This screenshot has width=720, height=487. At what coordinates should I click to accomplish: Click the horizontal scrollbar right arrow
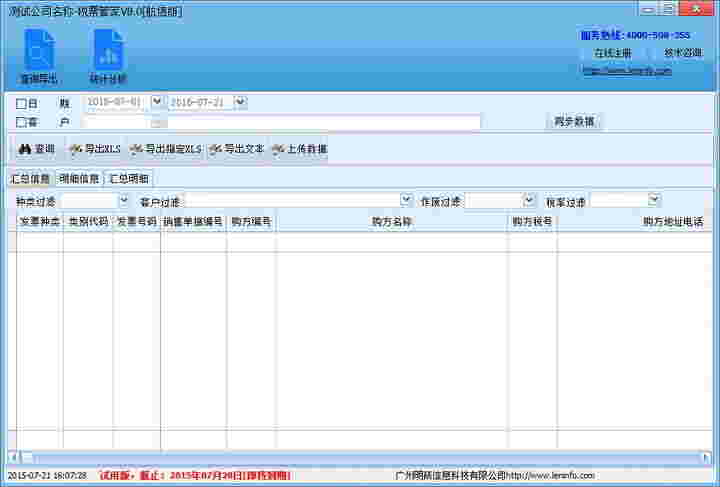(707, 457)
